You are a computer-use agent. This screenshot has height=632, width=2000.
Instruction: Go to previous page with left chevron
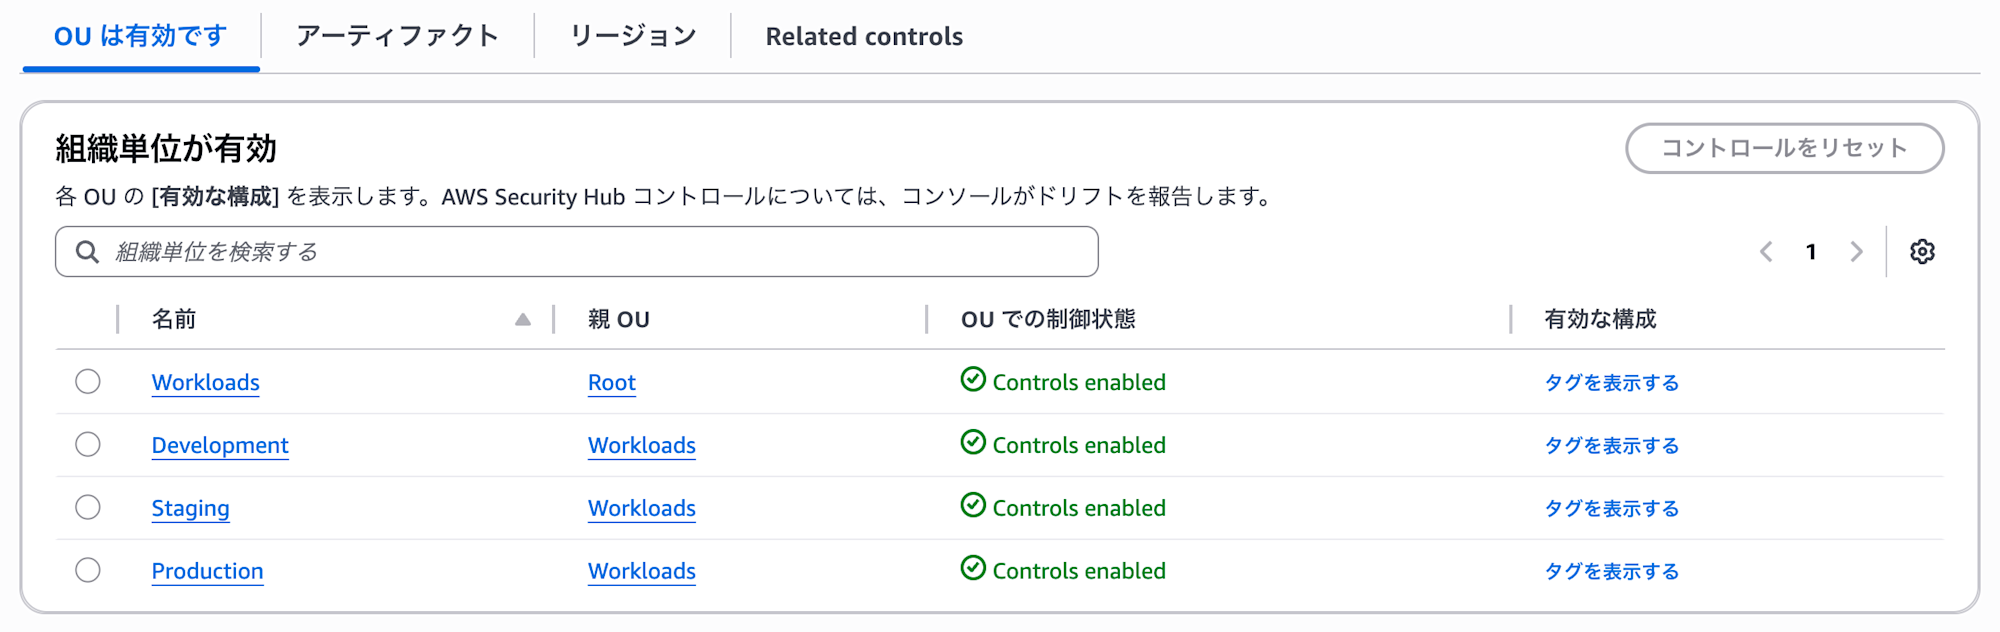pyautogui.click(x=1766, y=251)
